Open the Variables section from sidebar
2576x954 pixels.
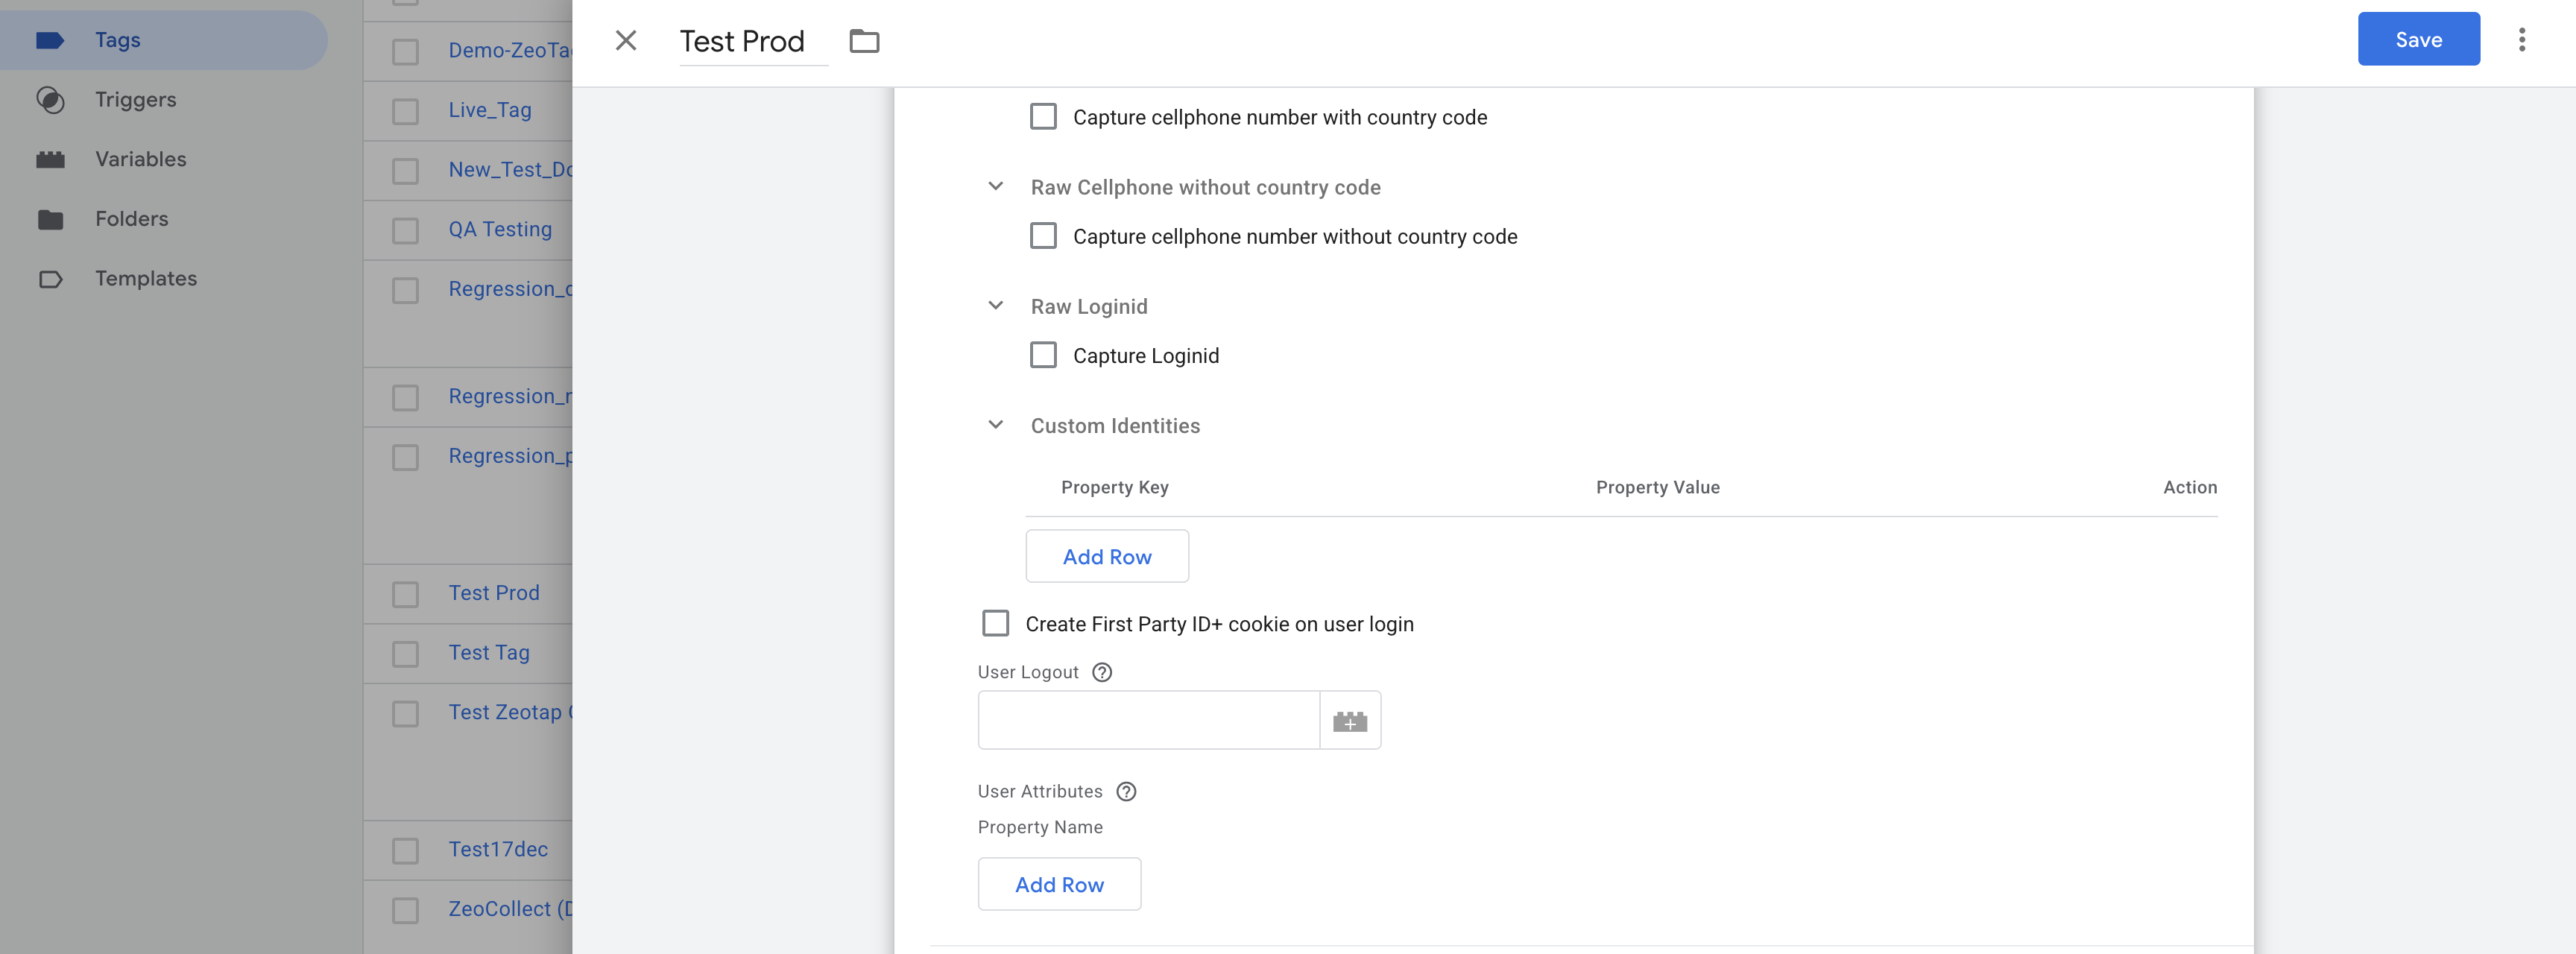141,158
